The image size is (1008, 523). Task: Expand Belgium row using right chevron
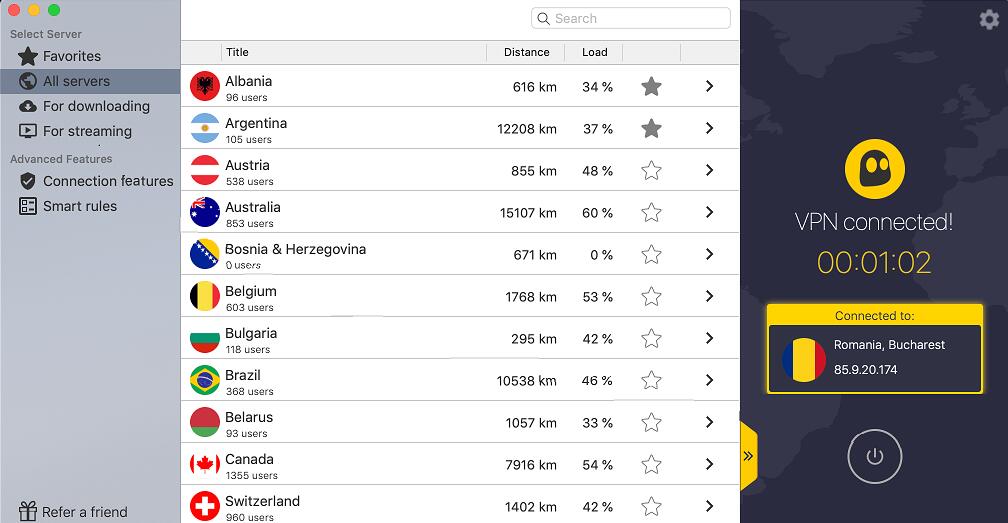709,296
